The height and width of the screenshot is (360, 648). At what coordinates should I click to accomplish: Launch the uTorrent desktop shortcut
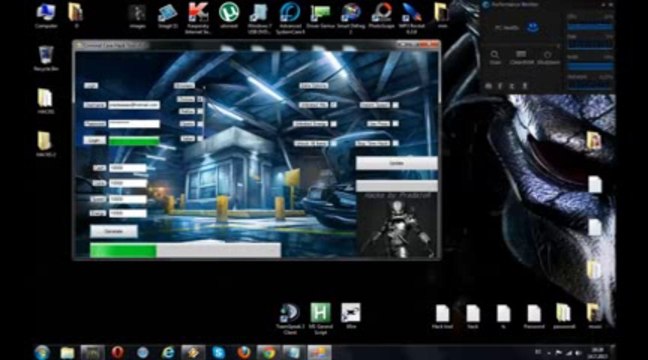229,15
